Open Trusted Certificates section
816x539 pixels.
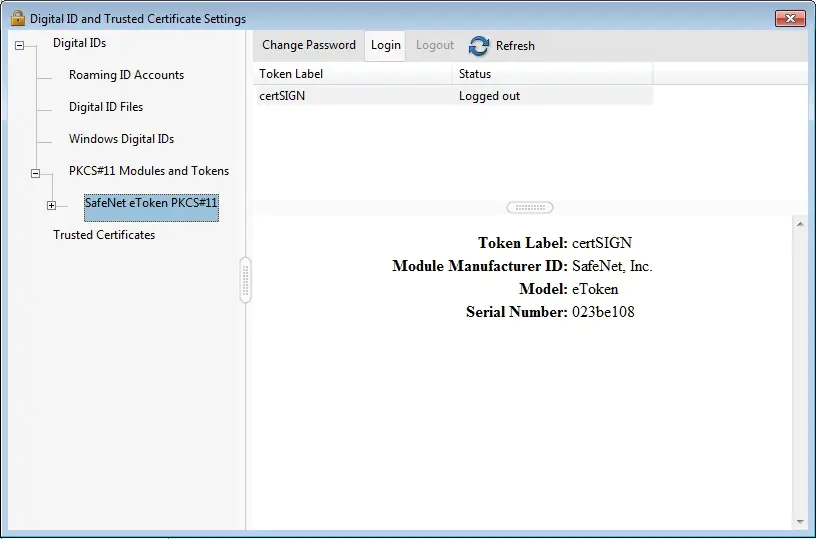click(x=104, y=235)
